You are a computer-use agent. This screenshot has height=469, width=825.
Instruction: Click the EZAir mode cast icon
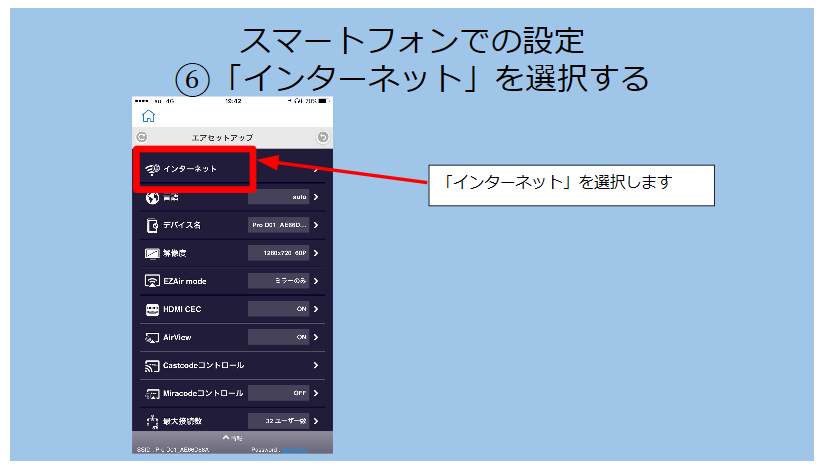[152, 282]
